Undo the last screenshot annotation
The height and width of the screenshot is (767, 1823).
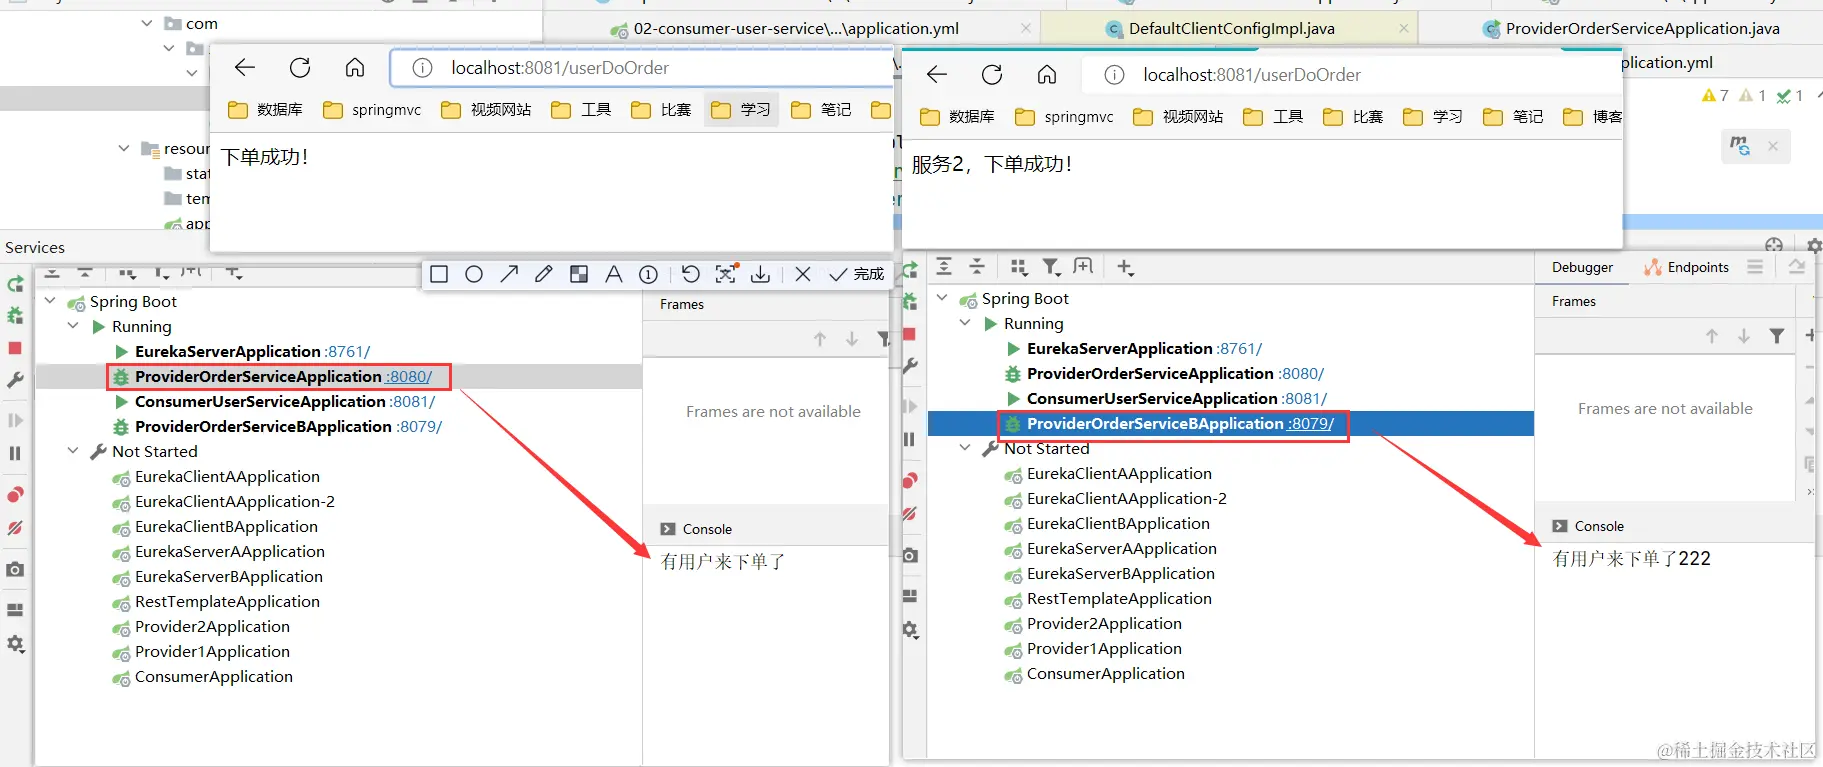[691, 274]
